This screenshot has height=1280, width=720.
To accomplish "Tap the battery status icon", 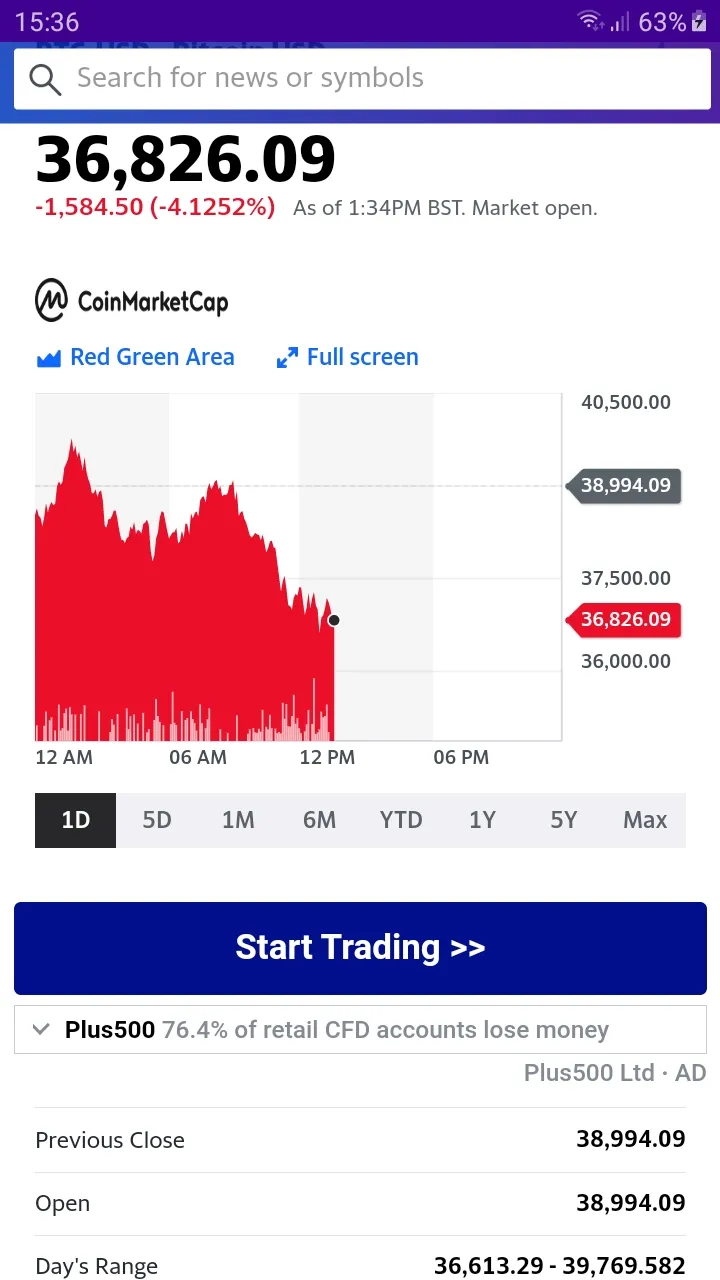I will coord(699,21).
